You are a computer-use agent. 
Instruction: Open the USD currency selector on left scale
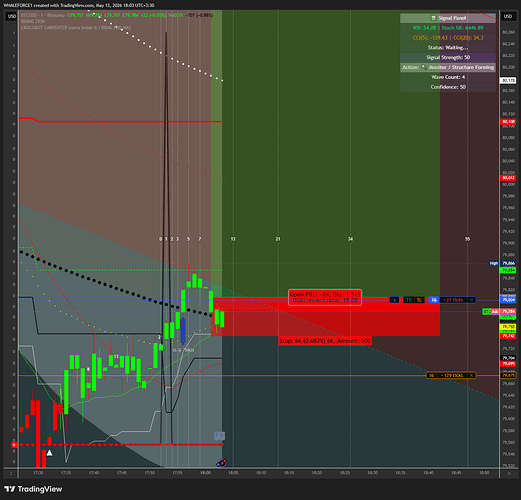tap(12, 16)
